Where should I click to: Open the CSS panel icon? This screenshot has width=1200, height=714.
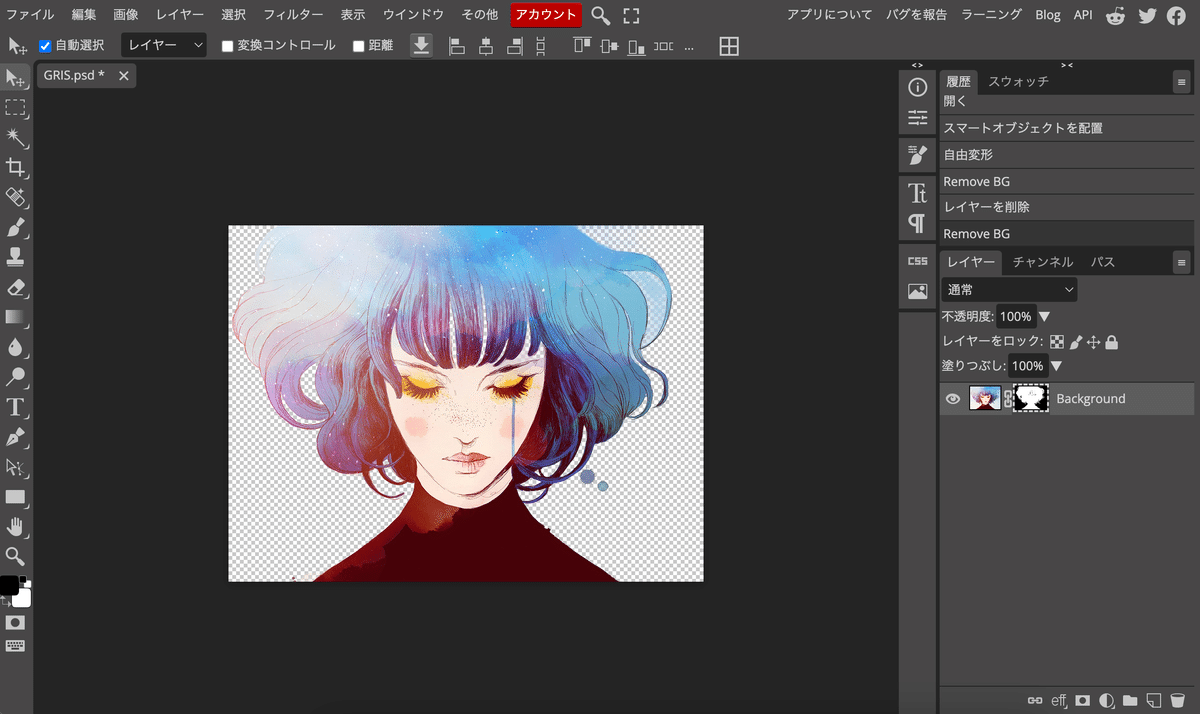[x=917, y=261]
